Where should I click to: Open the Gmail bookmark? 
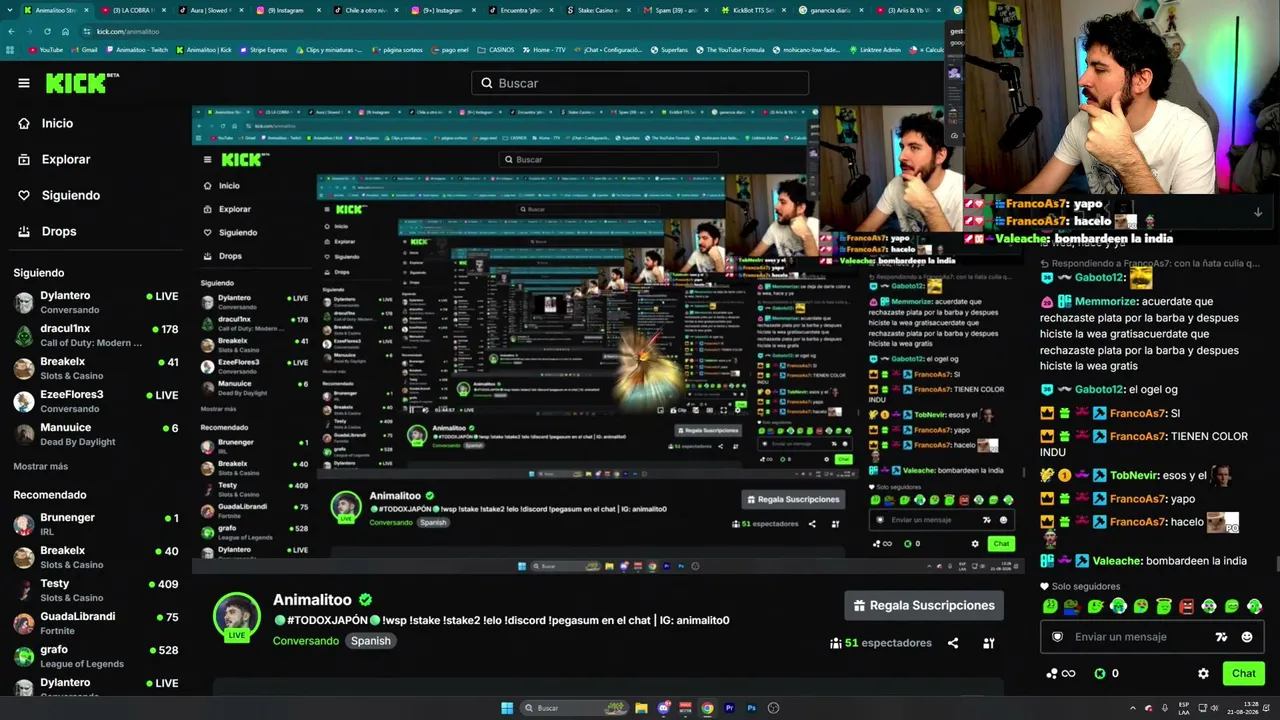click(x=84, y=49)
